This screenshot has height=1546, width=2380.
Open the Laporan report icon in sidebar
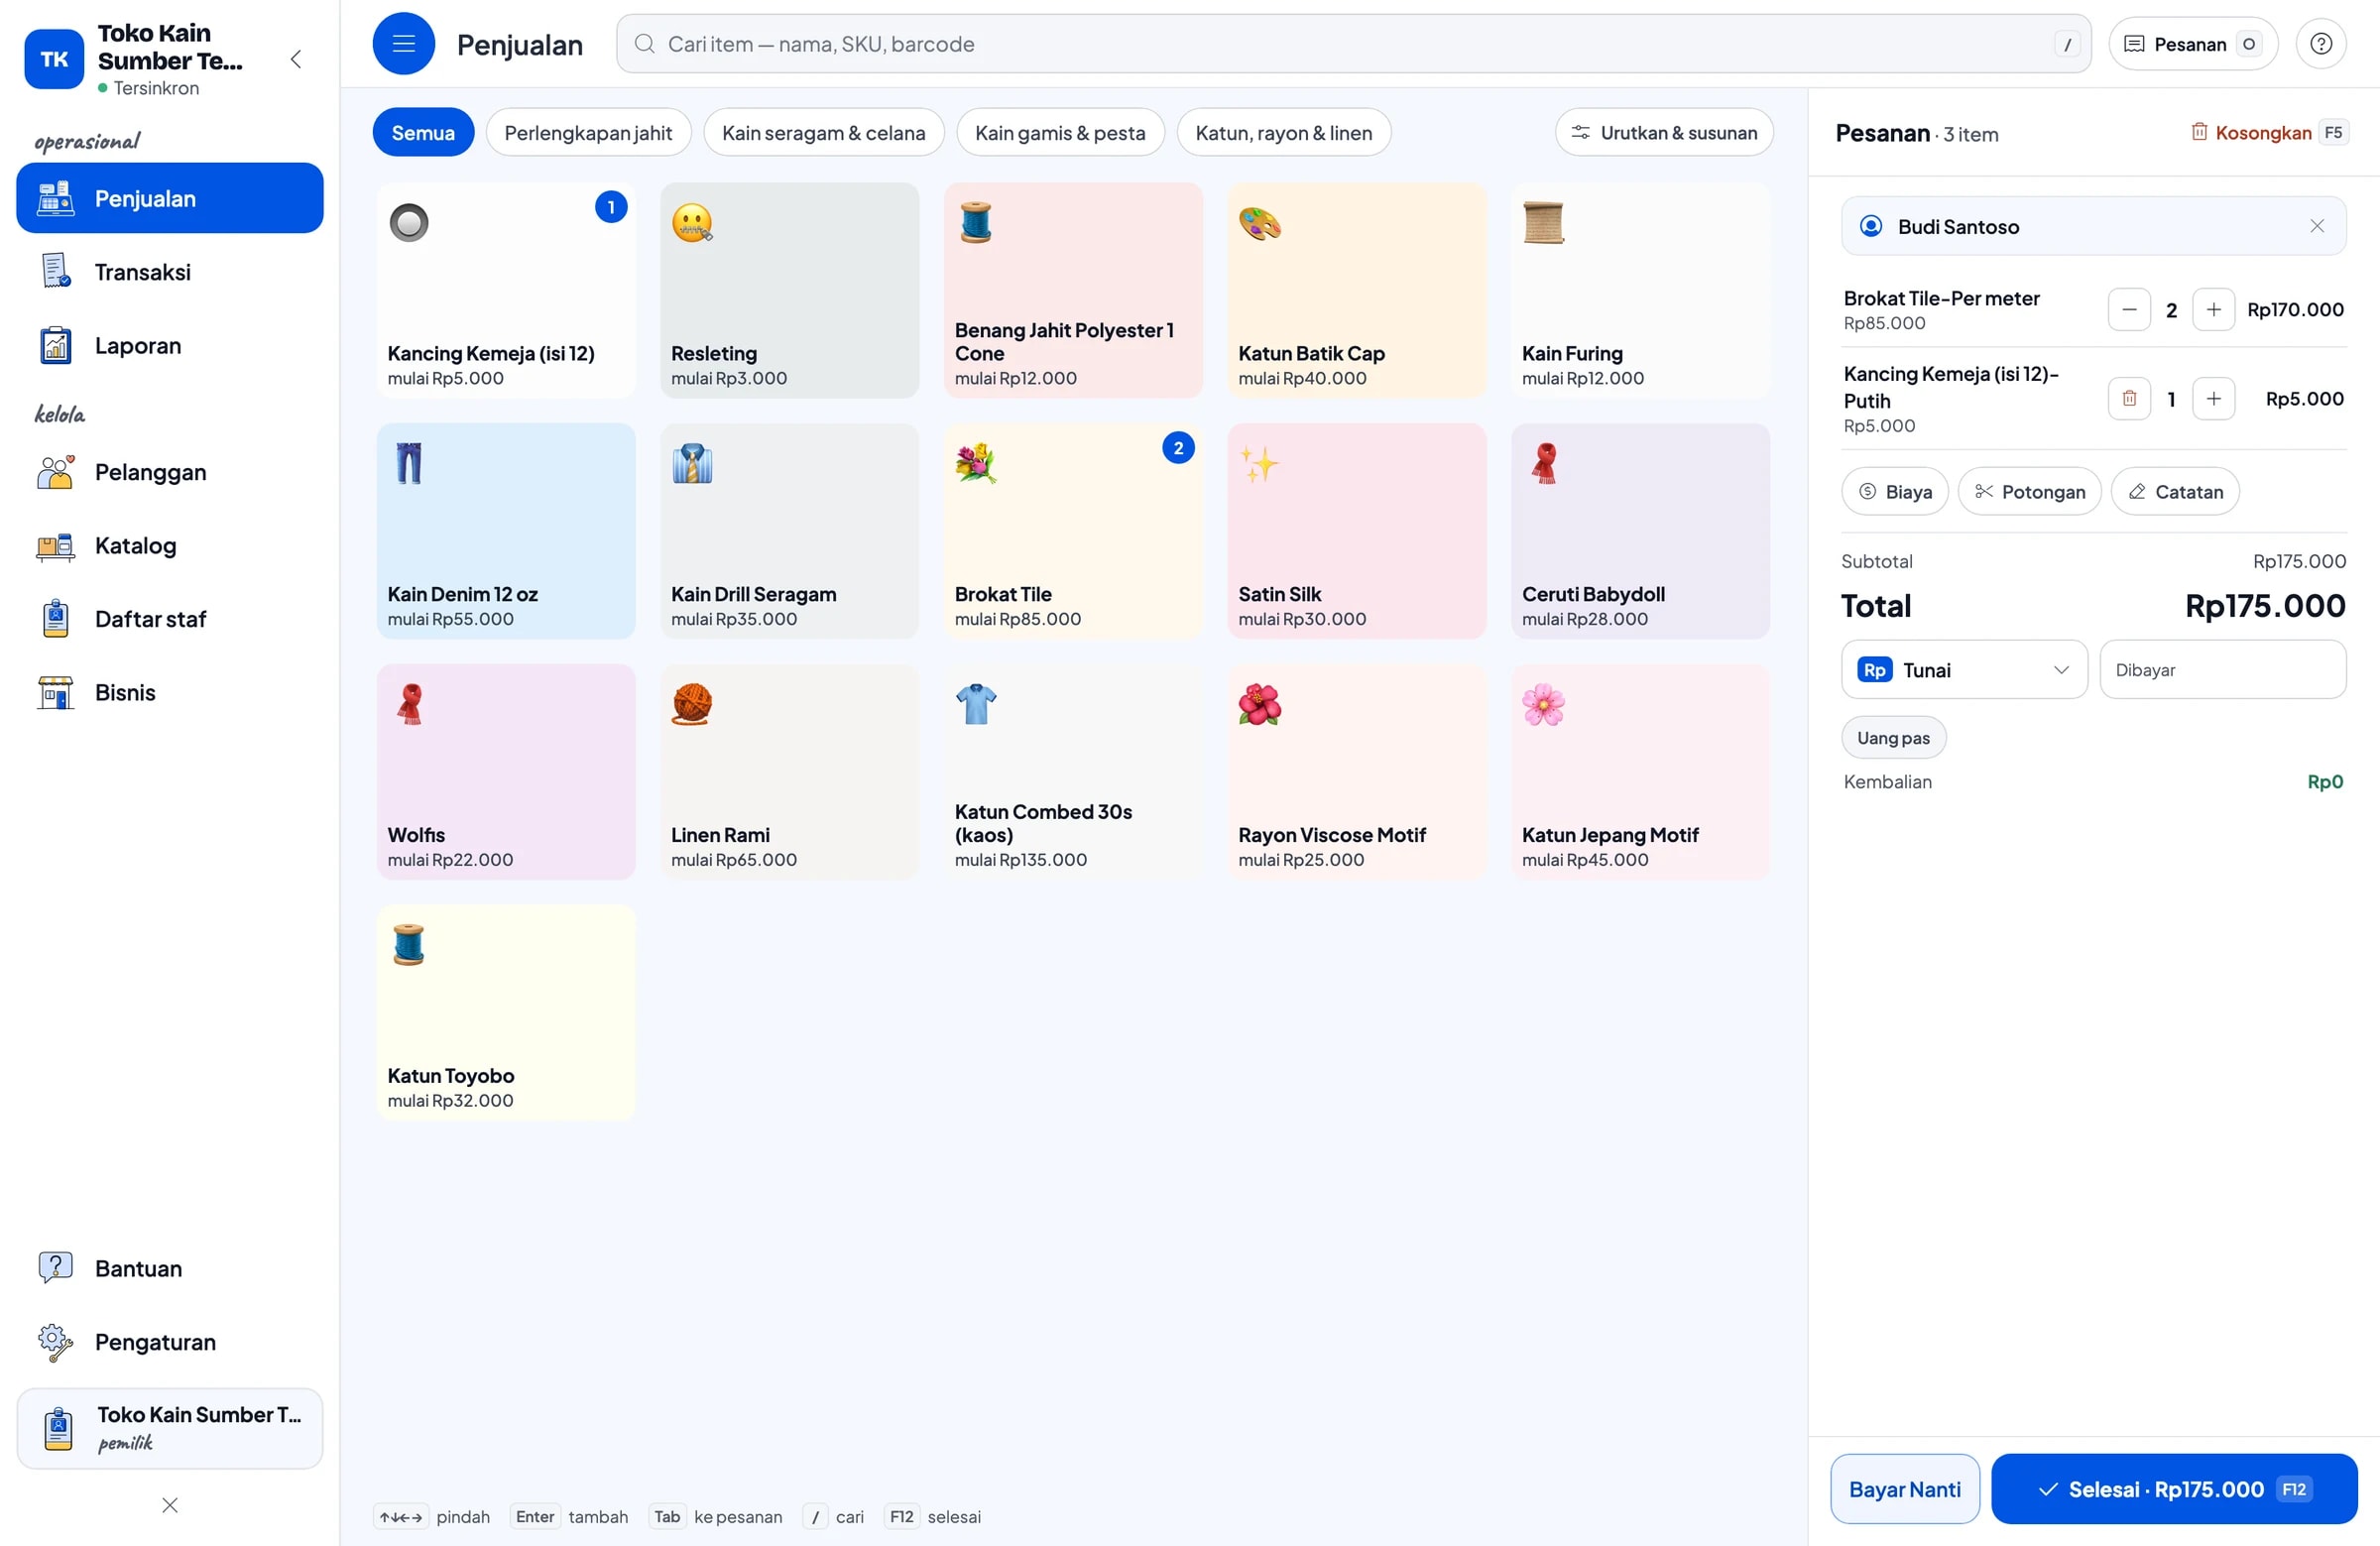click(56, 346)
